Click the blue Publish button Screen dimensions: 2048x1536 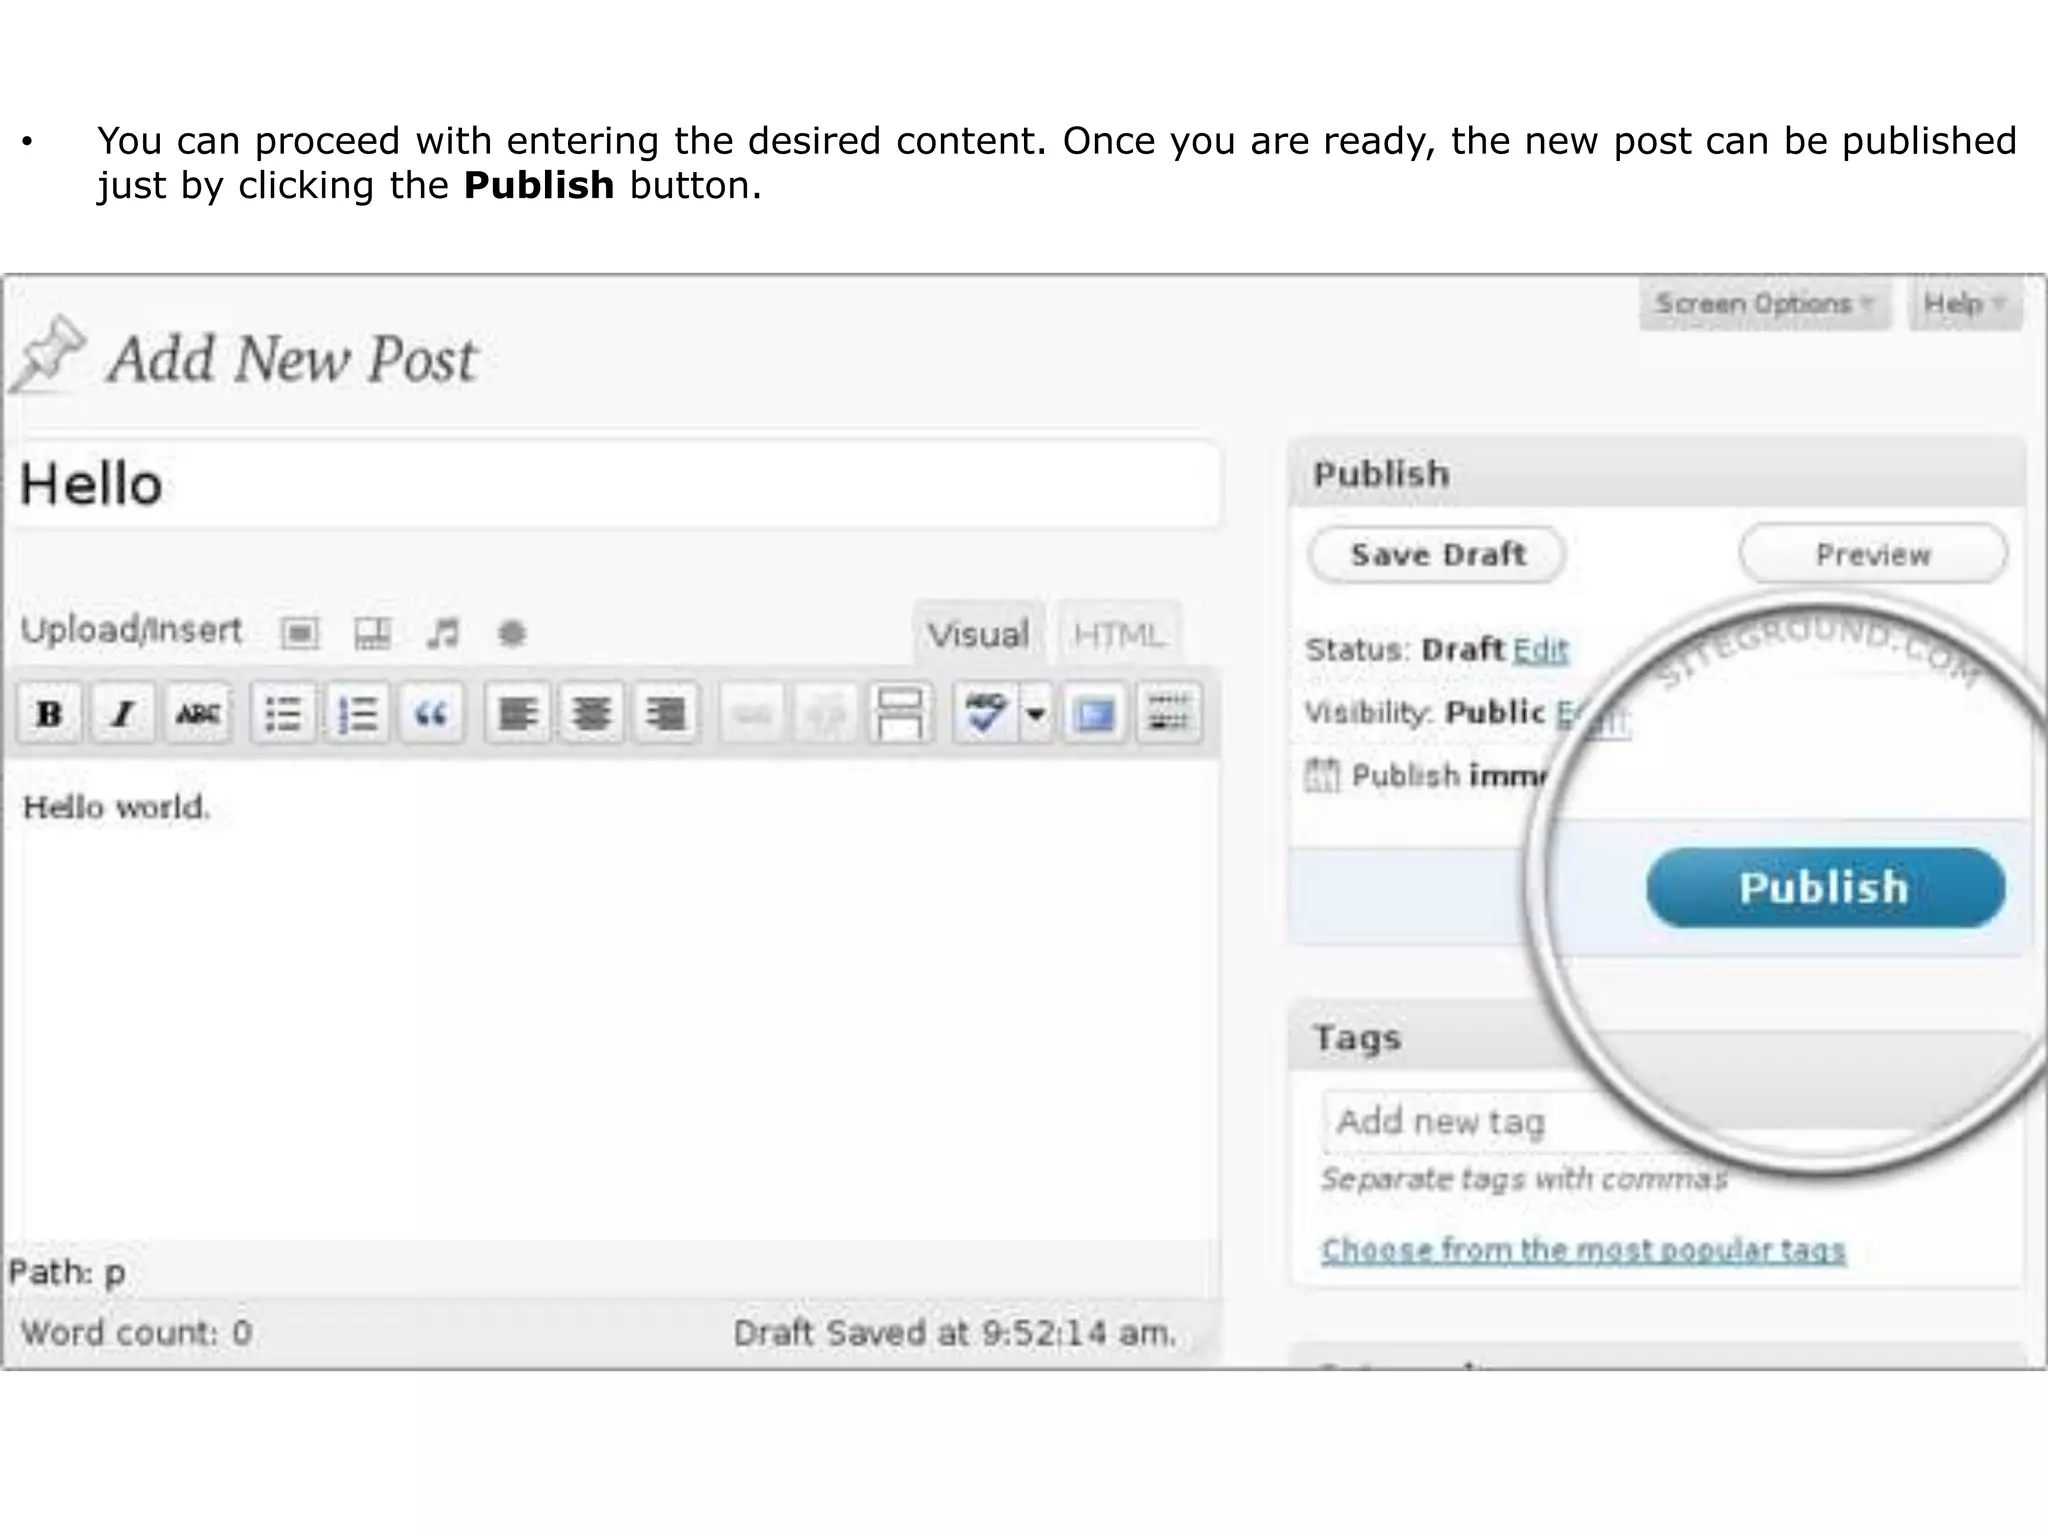click(x=1825, y=888)
